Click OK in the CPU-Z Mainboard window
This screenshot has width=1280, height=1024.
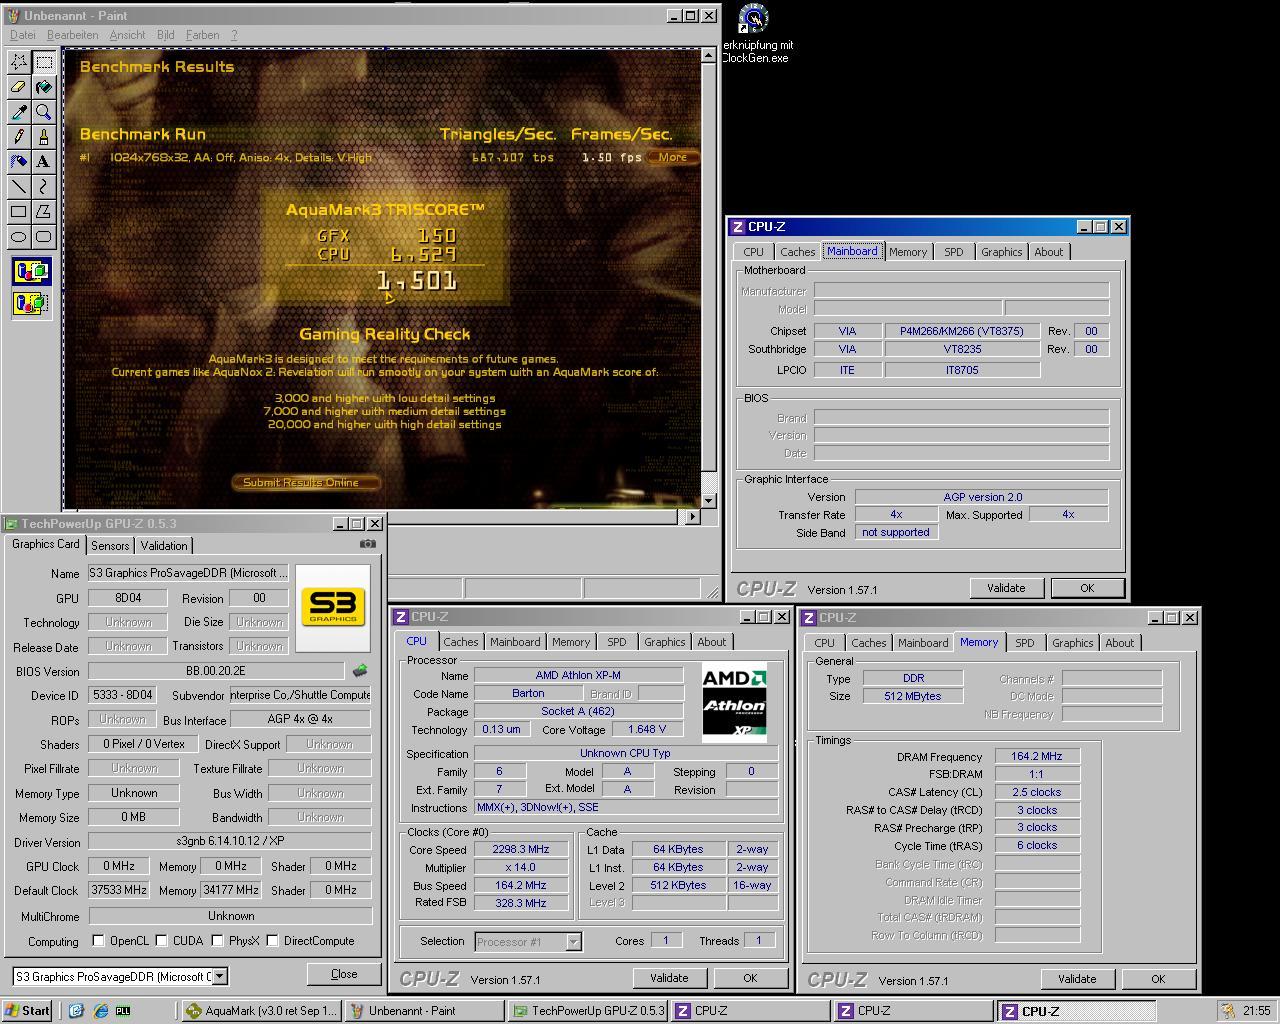coord(1087,588)
